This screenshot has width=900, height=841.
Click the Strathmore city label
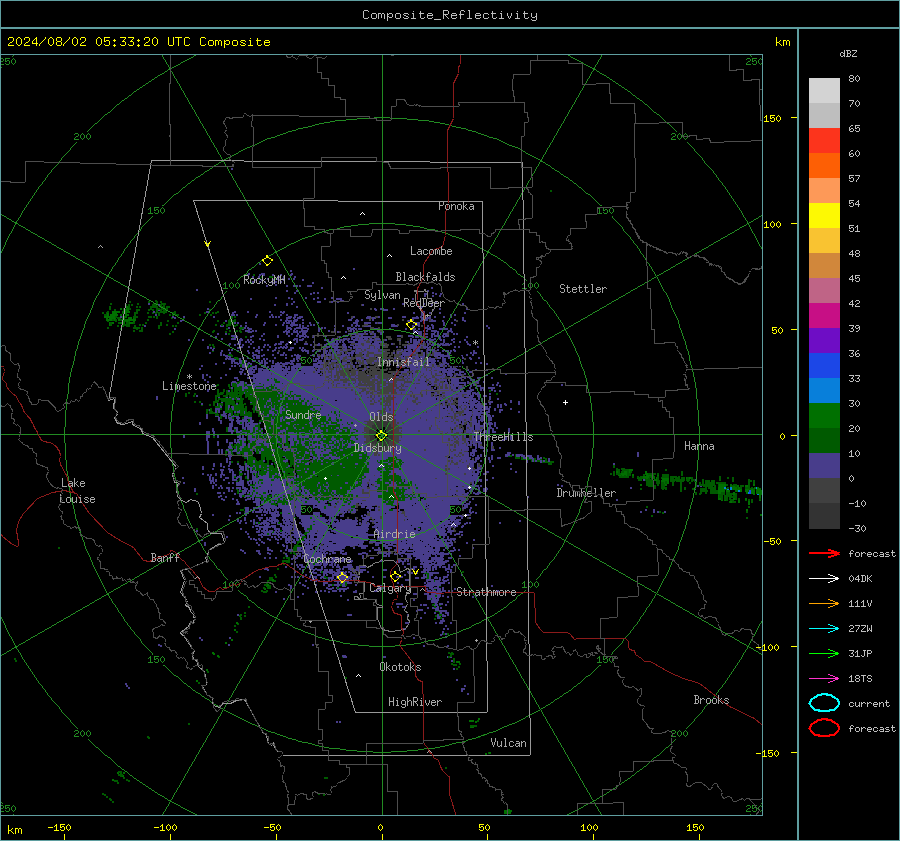(486, 592)
